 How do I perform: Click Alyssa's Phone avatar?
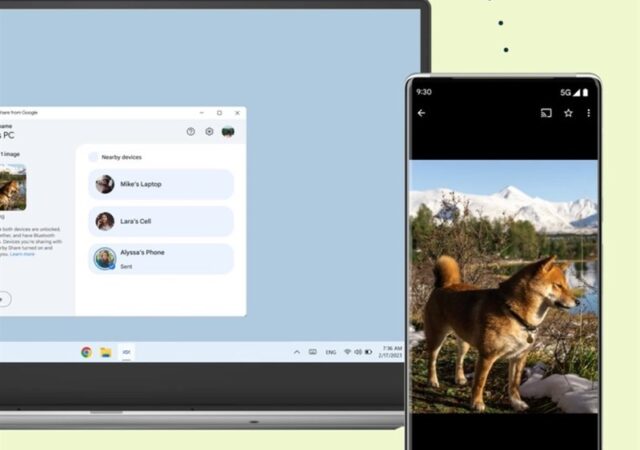point(105,258)
